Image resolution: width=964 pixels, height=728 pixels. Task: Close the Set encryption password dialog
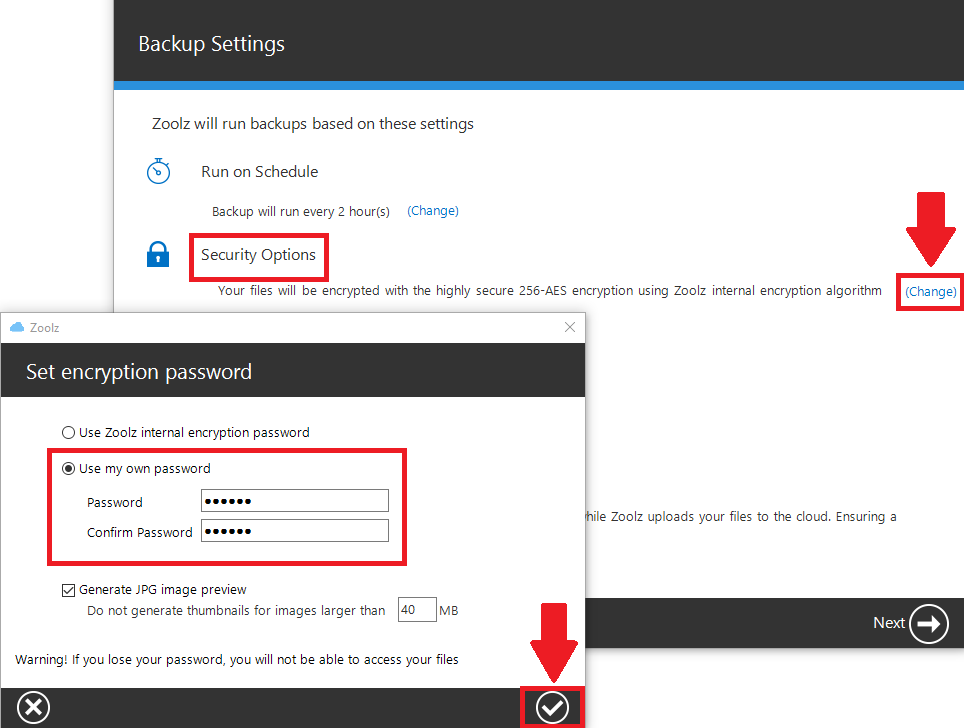point(570,327)
